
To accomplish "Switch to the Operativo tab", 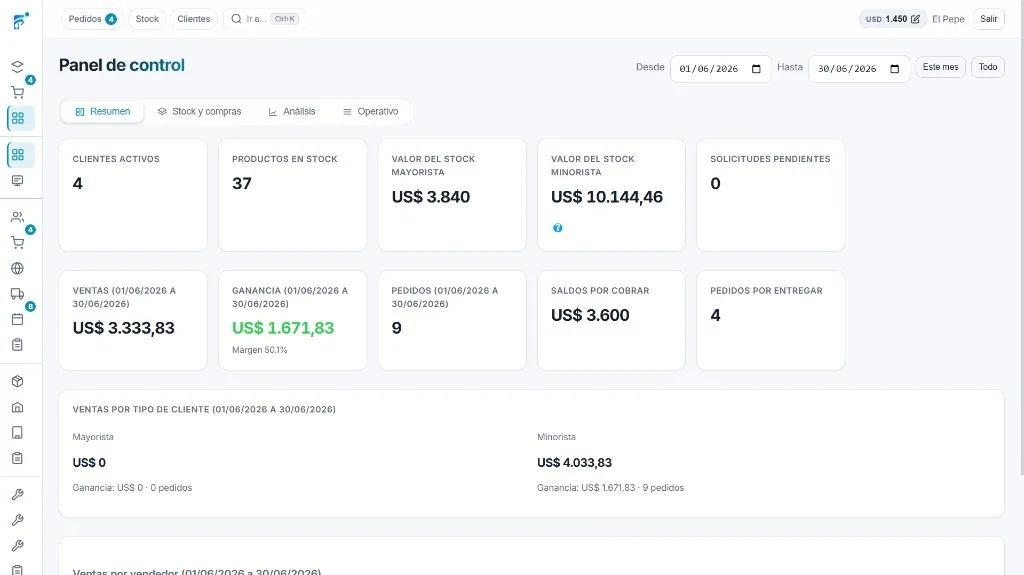I will point(370,112).
